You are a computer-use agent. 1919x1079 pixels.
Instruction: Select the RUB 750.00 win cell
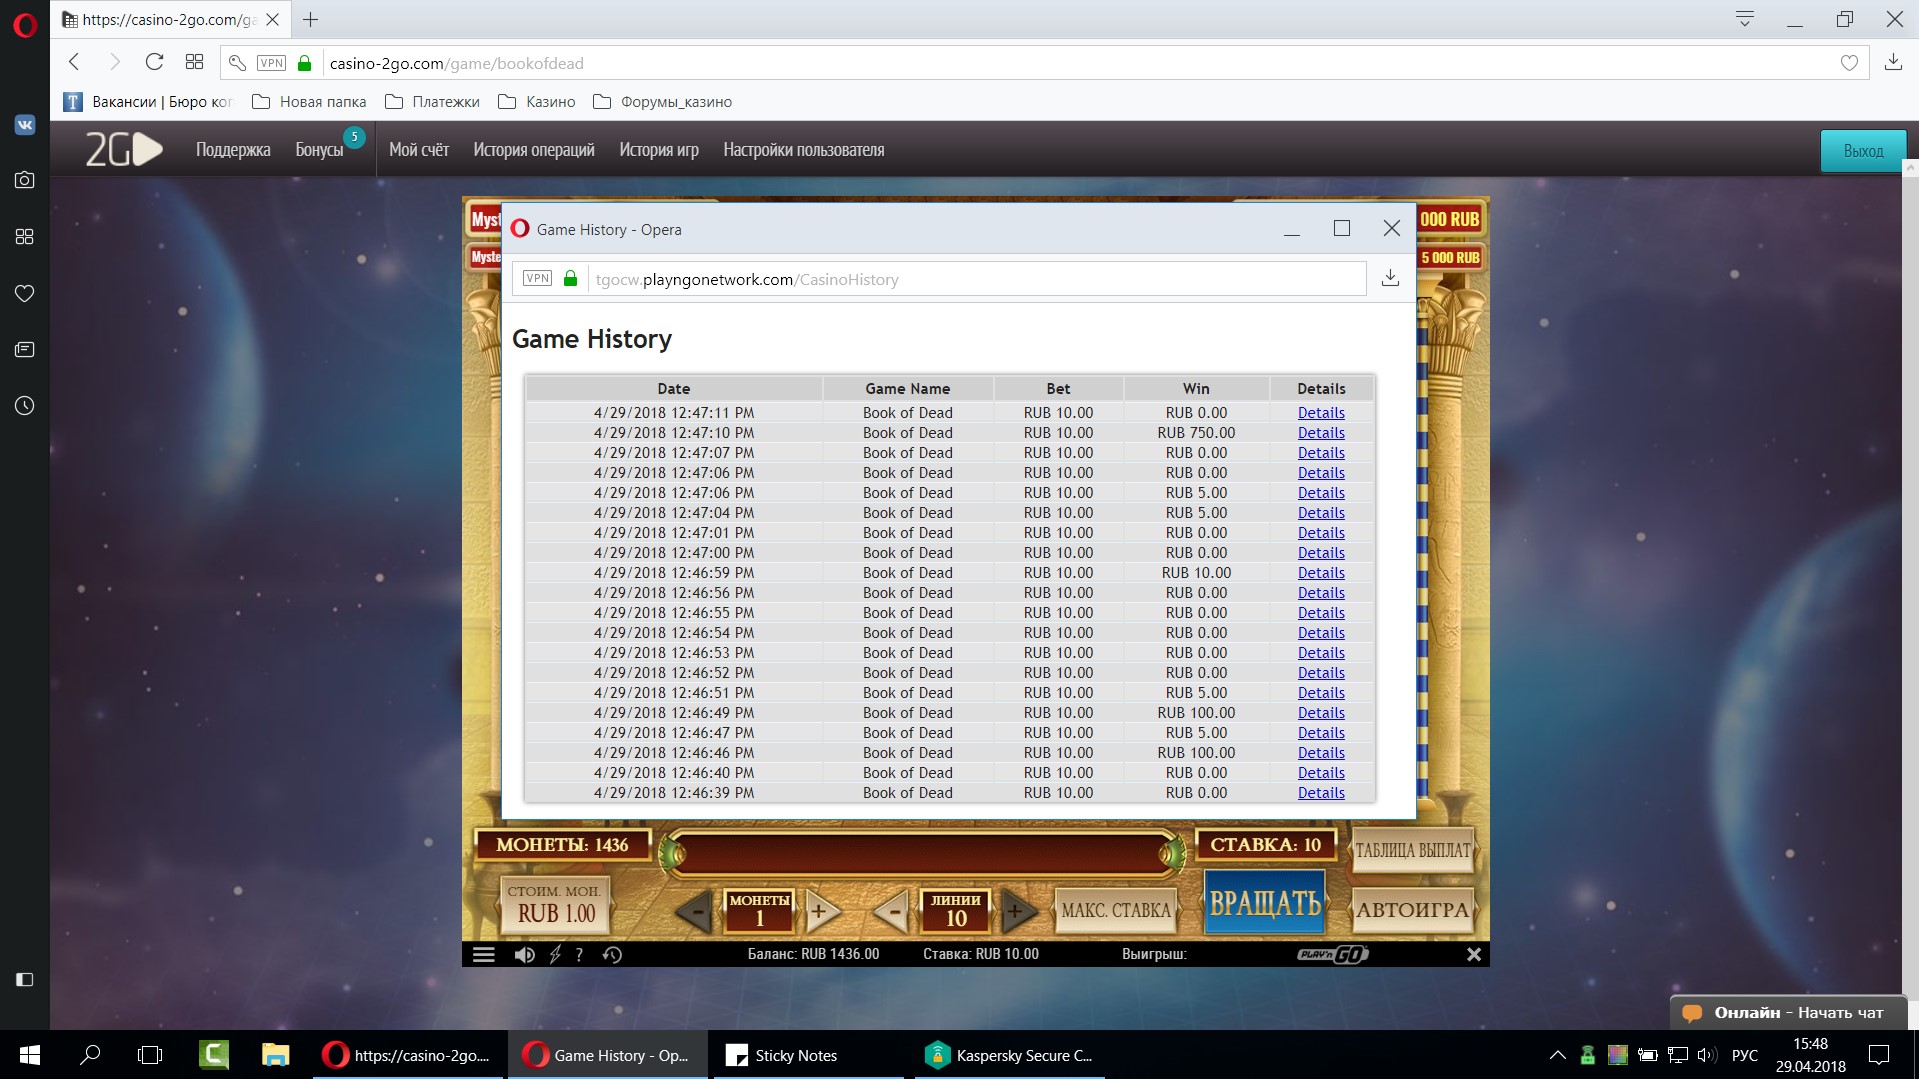[1196, 433]
